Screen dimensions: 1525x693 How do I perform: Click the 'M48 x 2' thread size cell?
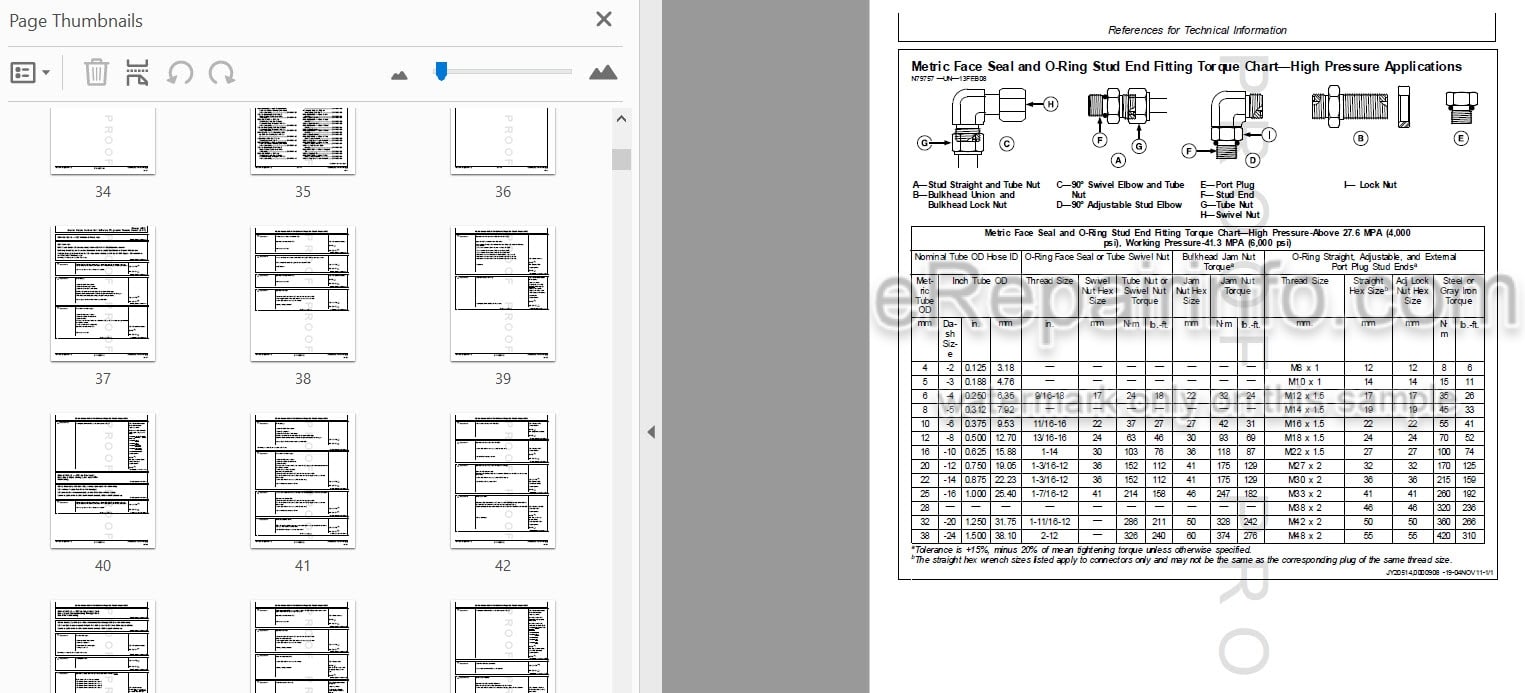pyautogui.click(x=1304, y=536)
